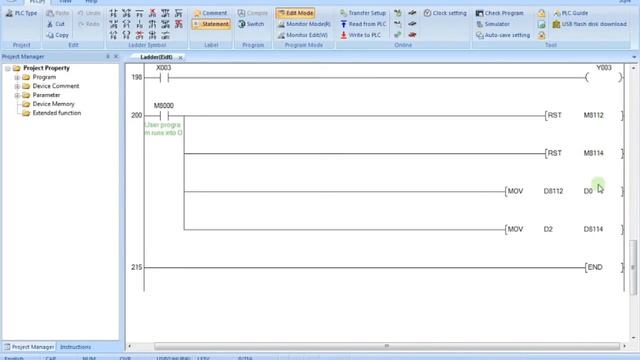Select the Program folder label
This screenshot has width=640, height=360.
[x=44, y=77]
